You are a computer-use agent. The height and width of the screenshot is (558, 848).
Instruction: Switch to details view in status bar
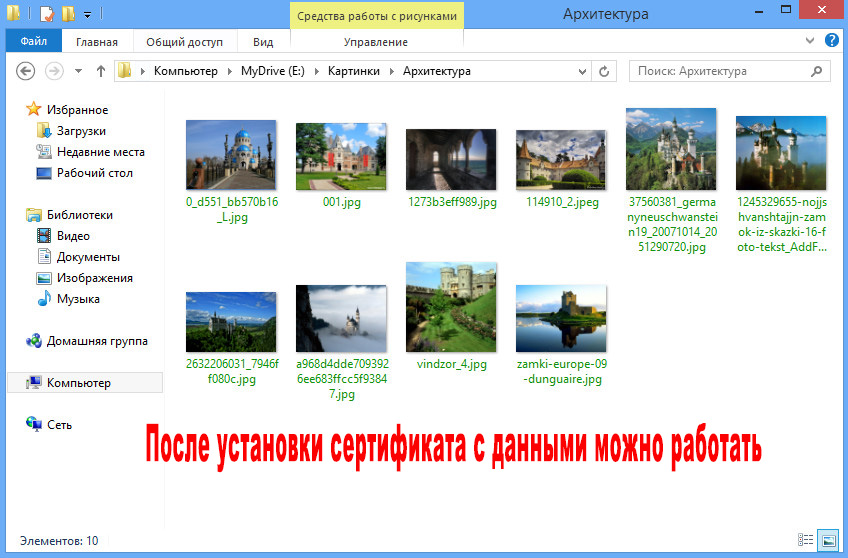tap(805, 540)
